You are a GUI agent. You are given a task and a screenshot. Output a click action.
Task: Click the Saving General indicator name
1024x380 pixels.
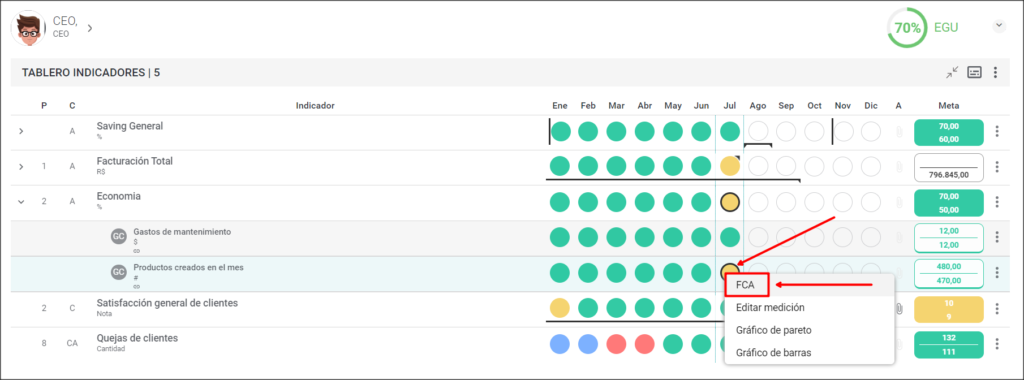(x=130, y=127)
